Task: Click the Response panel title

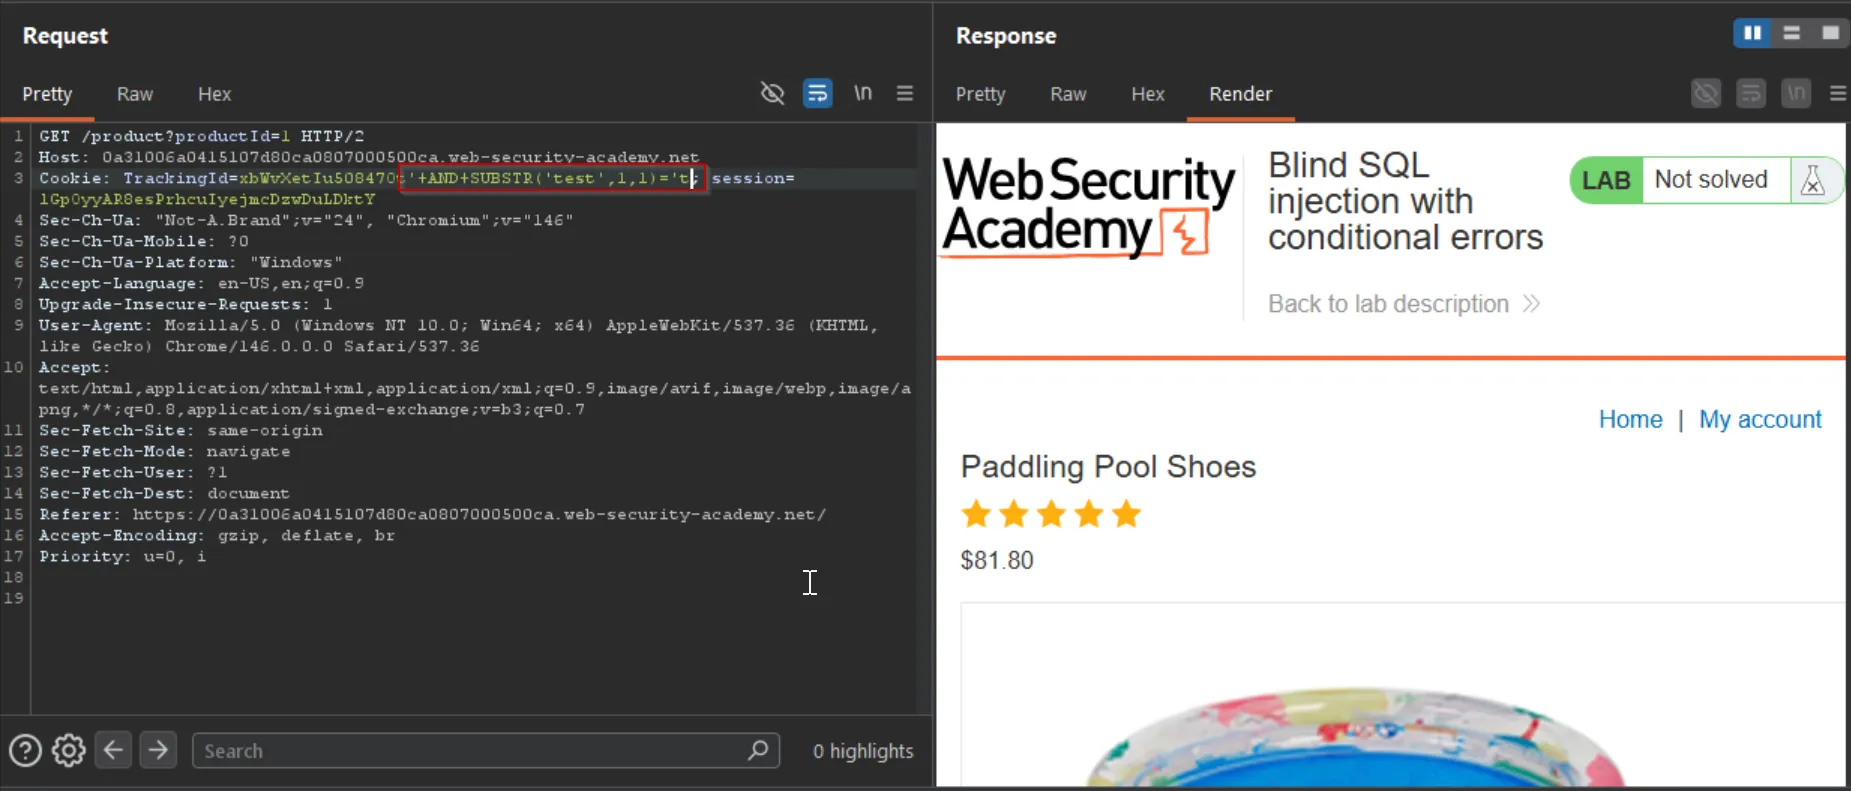Action: click(1006, 36)
